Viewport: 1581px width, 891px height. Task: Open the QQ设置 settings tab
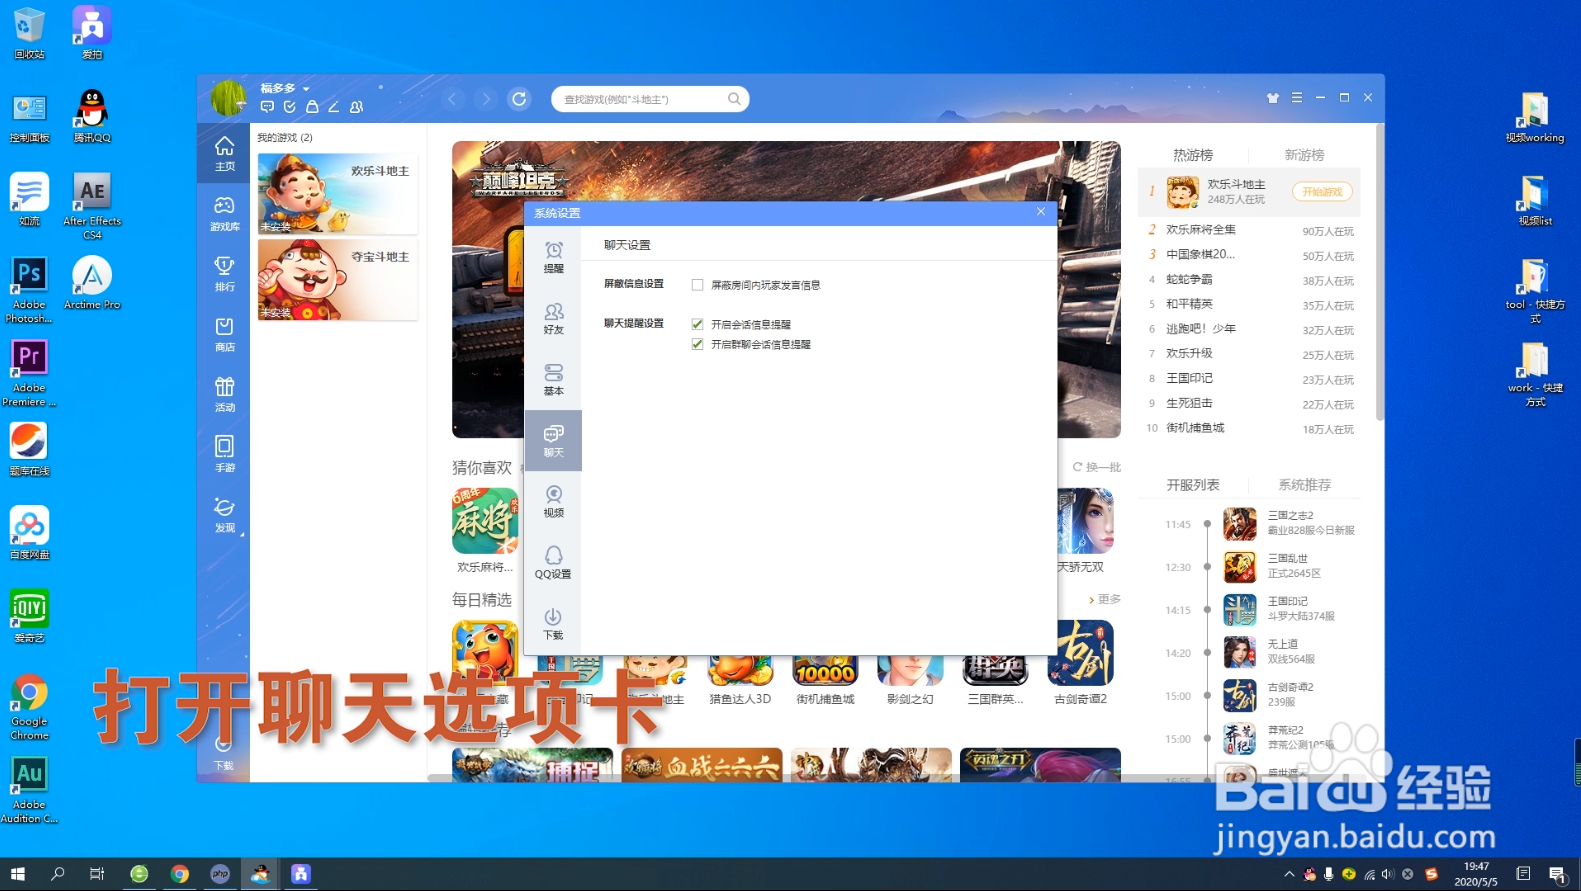click(x=553, y=563)
